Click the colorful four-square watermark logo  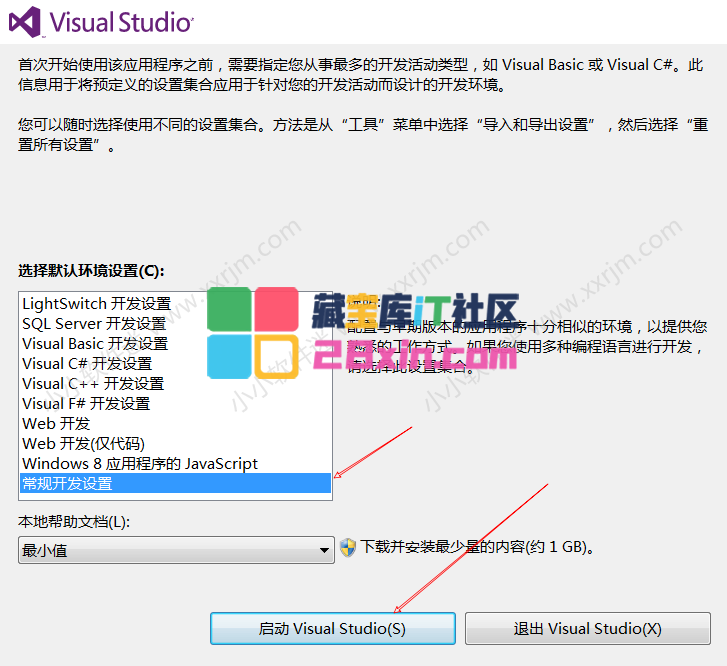pyautogui.click(x=252, y=330)
